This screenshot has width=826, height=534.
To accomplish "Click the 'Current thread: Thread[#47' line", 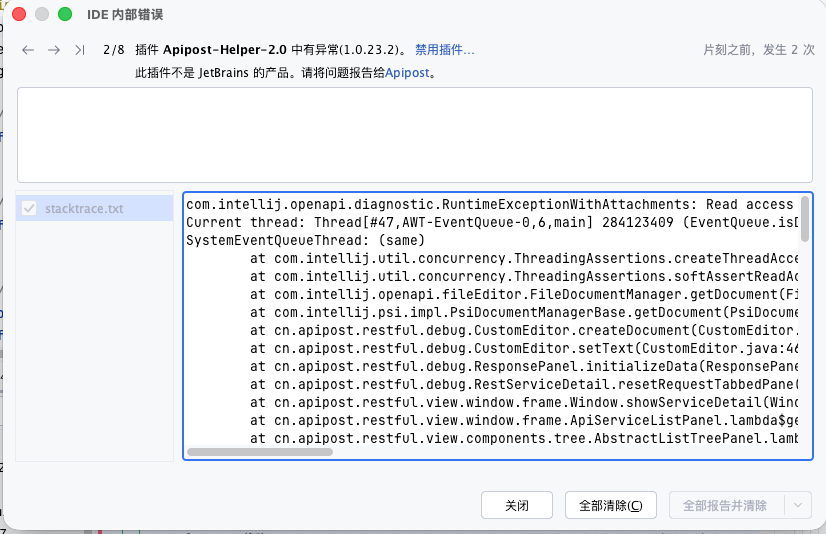I will point(492,222).
